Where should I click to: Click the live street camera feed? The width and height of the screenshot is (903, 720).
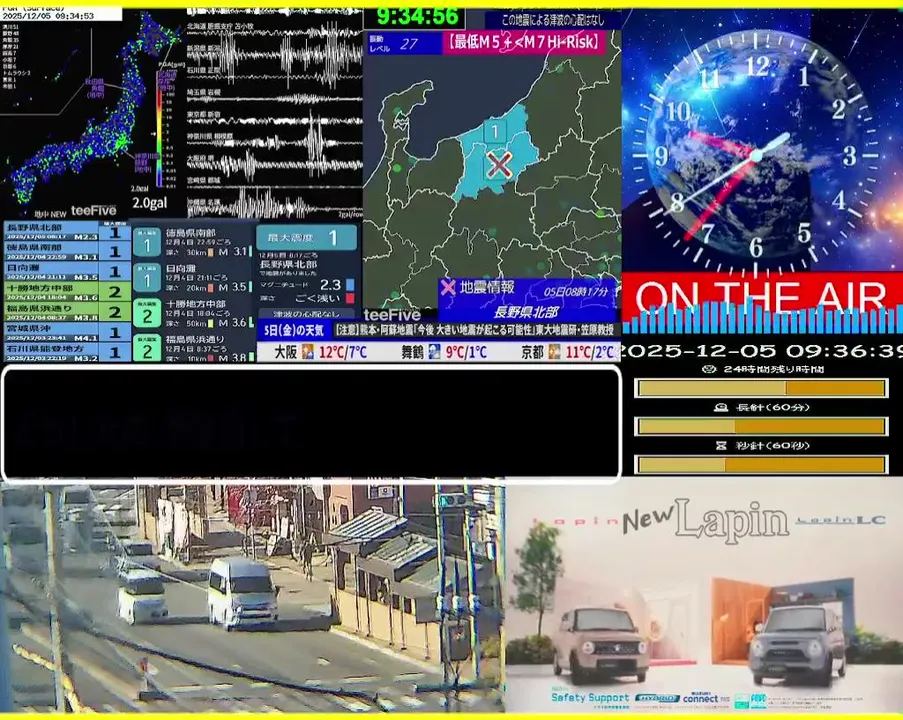252,598
